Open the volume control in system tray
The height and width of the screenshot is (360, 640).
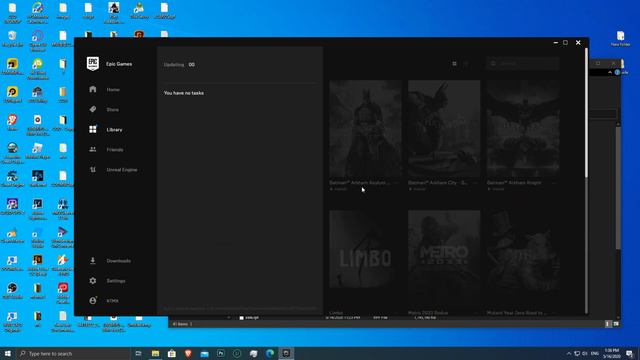[x=584, y=353]
